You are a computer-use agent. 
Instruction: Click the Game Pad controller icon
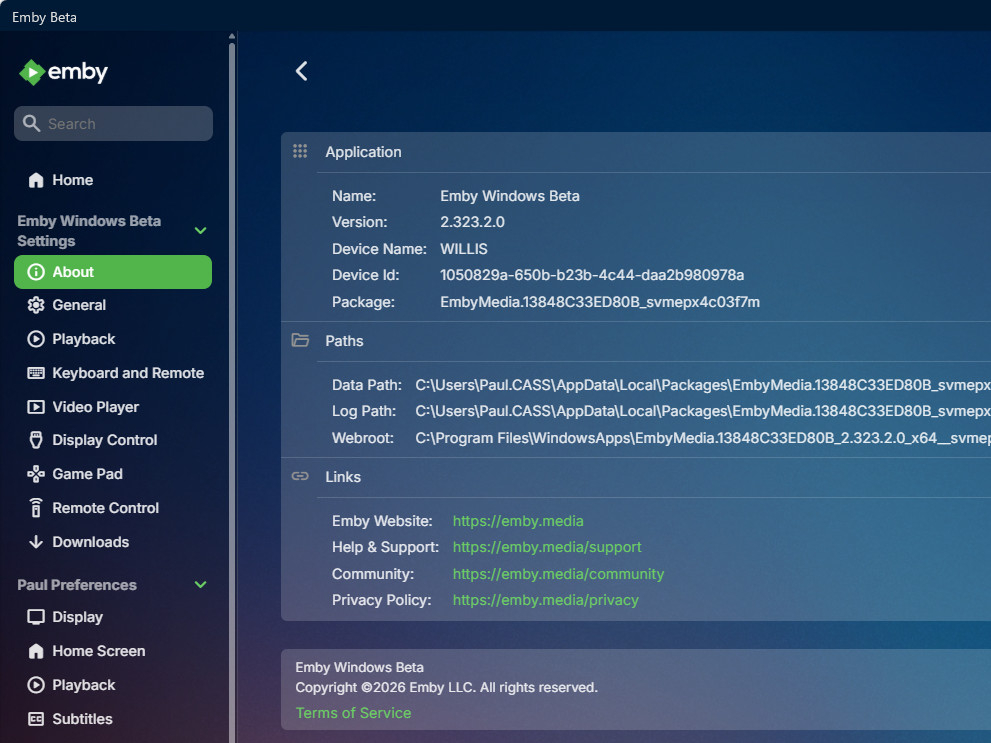(x=36, y=474)
